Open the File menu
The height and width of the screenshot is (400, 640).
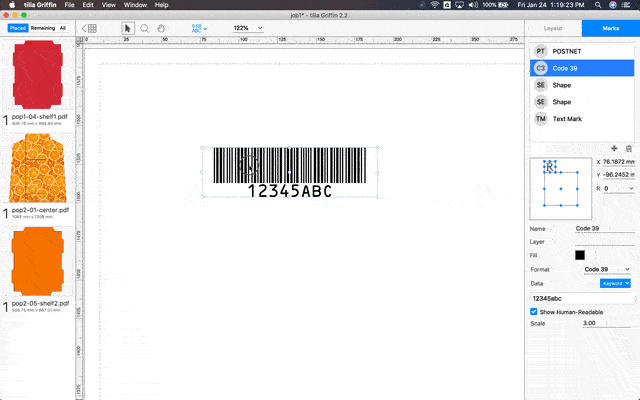[69, 5]
